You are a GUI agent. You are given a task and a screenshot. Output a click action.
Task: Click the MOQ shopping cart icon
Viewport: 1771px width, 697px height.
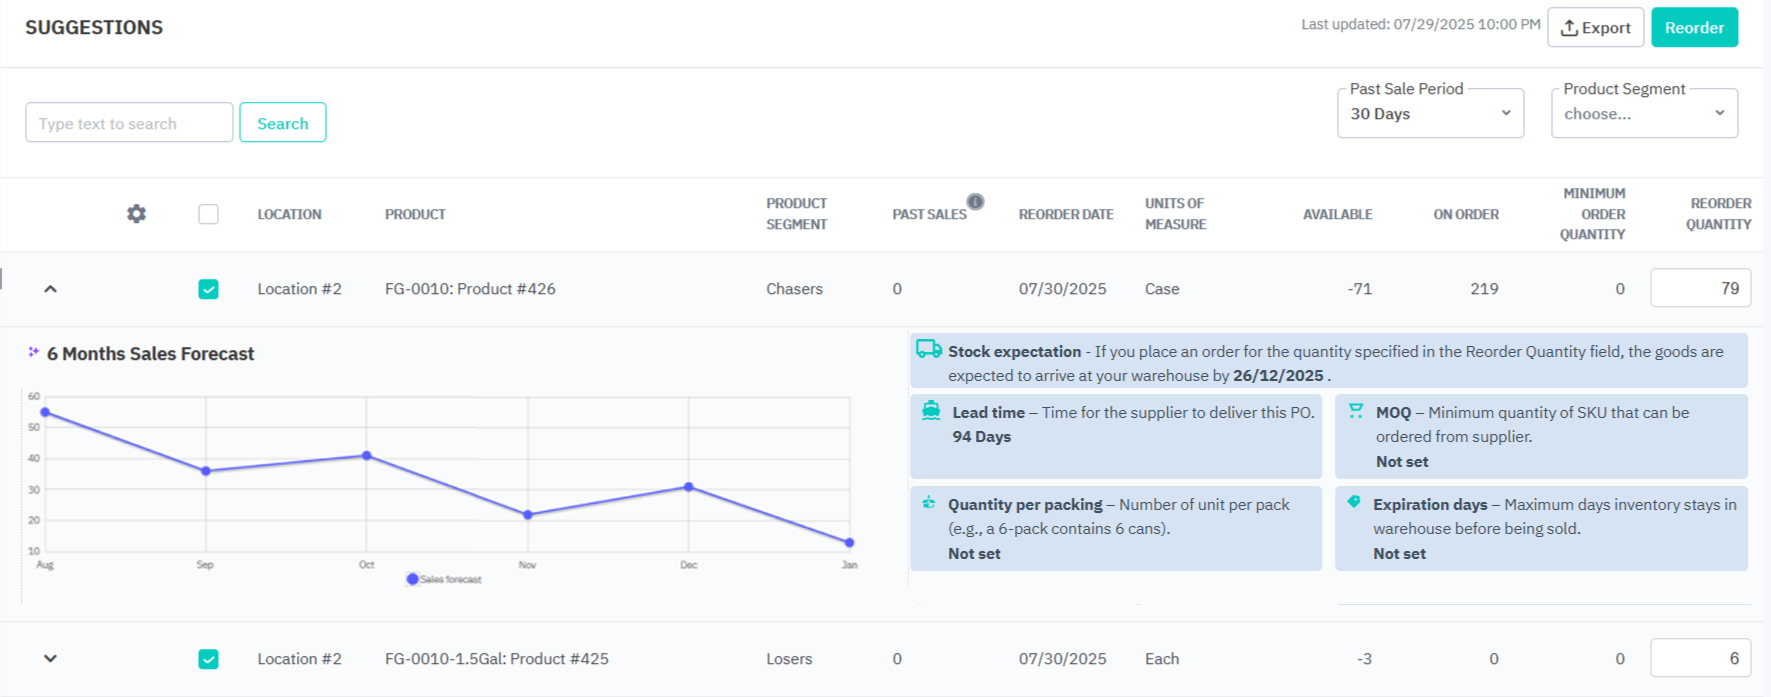(1356, 411)
